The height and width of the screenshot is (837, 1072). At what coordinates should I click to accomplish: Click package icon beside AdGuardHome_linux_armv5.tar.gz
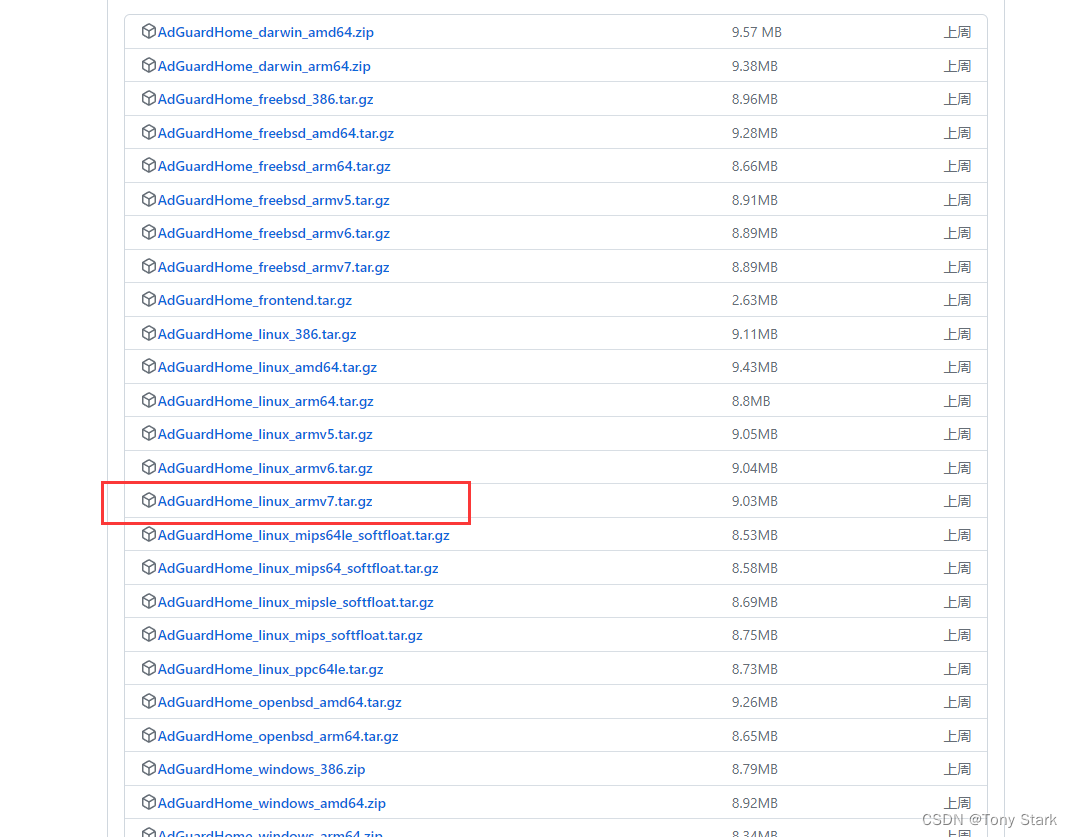(148, 434)
